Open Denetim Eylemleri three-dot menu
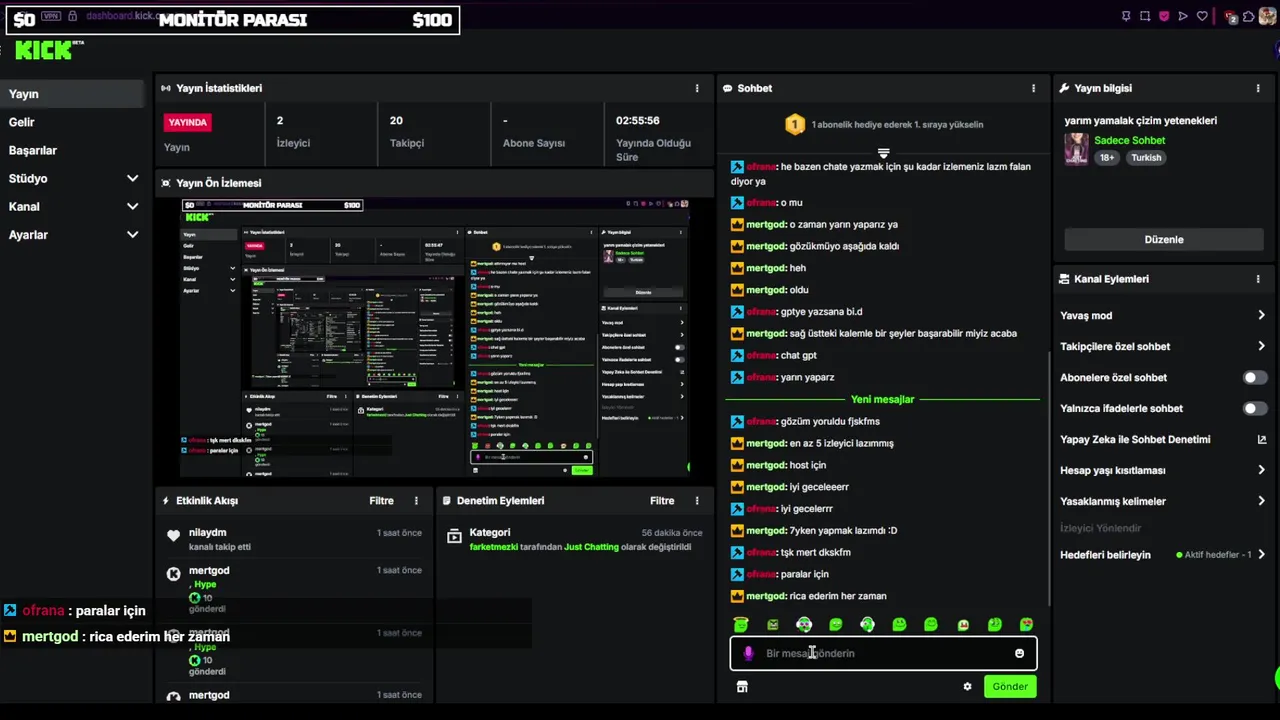Viewport: 1280px width, 720px height. 697,500
